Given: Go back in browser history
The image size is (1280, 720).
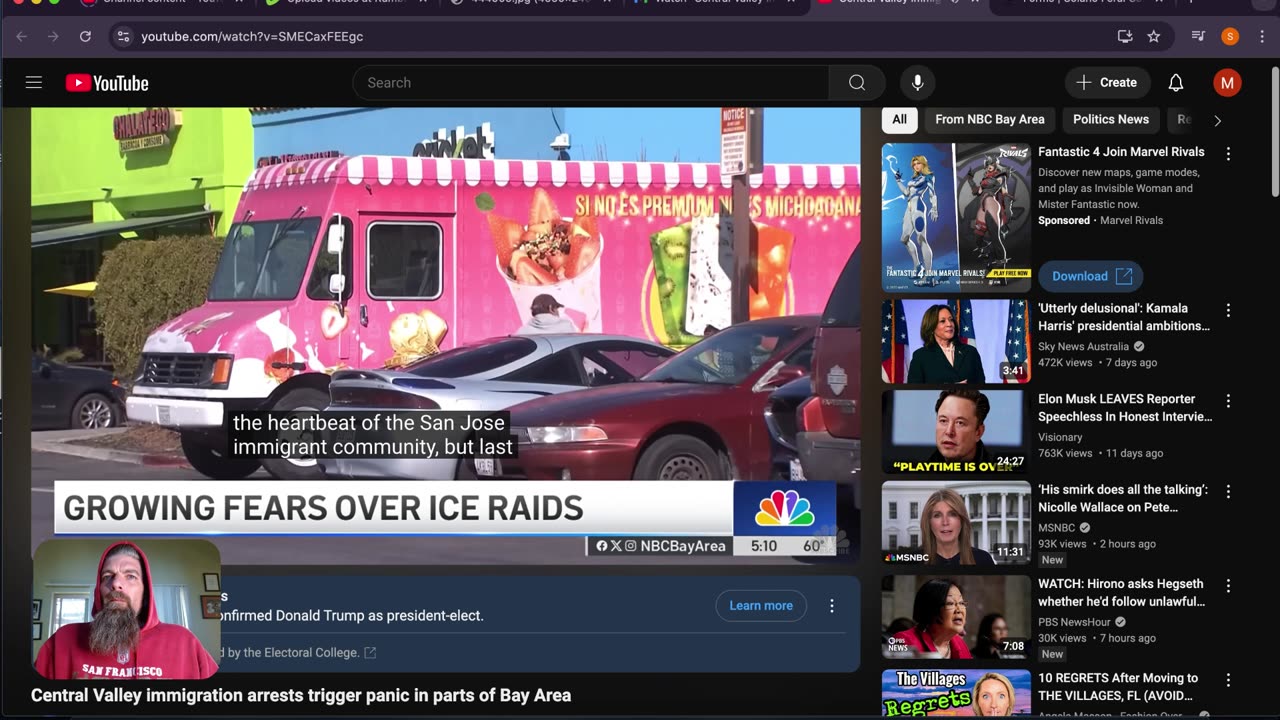Looking at the screenshot, I should (22, 36).
